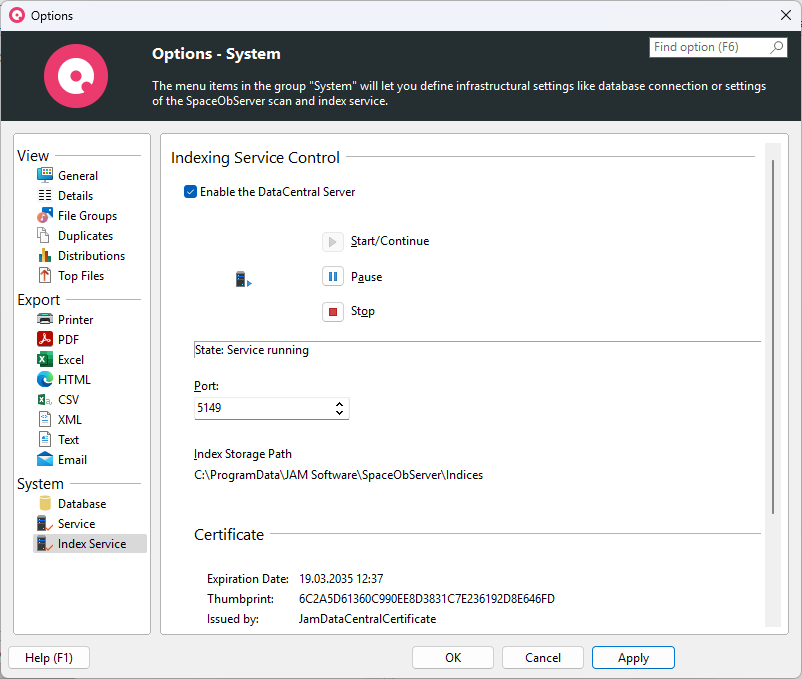Viewport: 802px width, 679px height.
Task: Apply the current settings
Action: (x=633, y=658)
